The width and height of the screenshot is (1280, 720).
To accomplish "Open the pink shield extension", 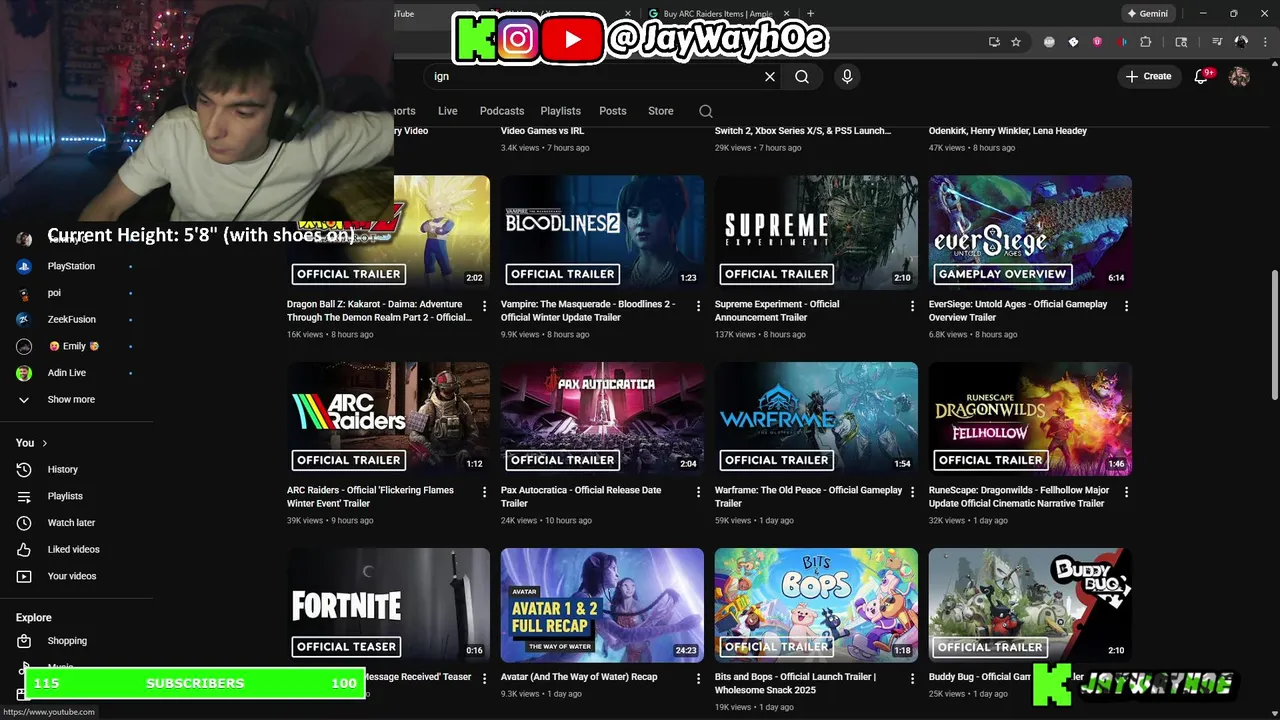I will pos(1097,42).
